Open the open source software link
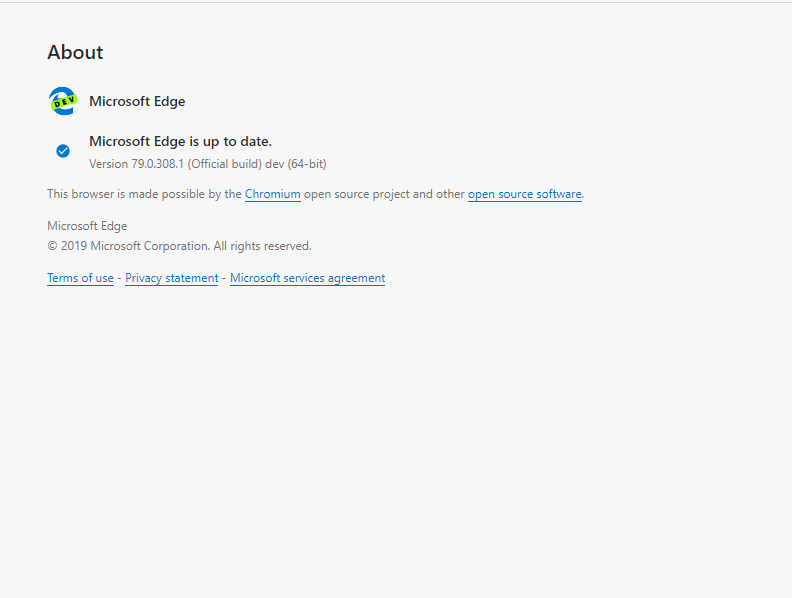The height and width of the screenshot is (598, 792). coord(525,194)
